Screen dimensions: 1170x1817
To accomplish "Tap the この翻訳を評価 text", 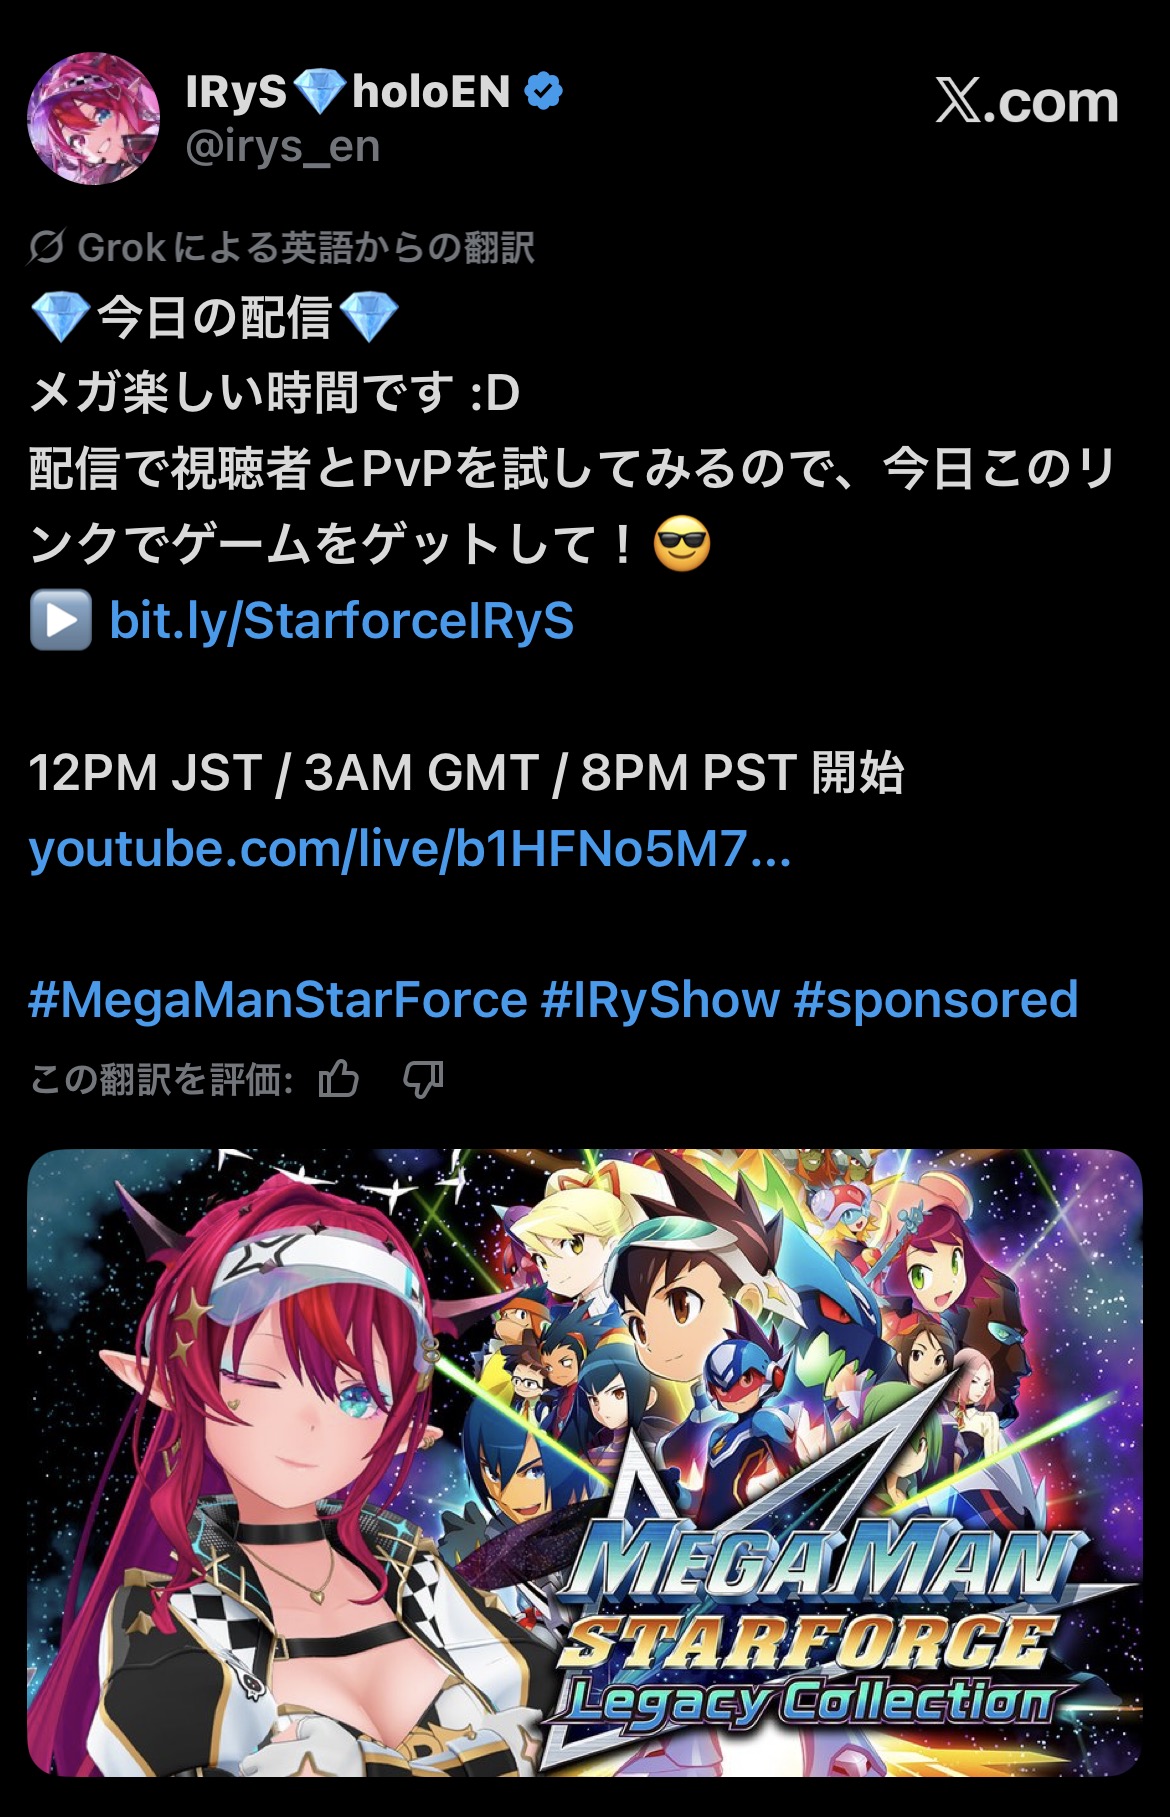I will pos(161,1080).
